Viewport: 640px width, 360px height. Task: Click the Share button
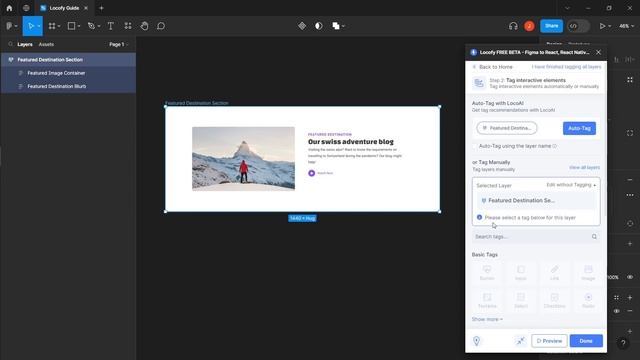tap(551, 26)
